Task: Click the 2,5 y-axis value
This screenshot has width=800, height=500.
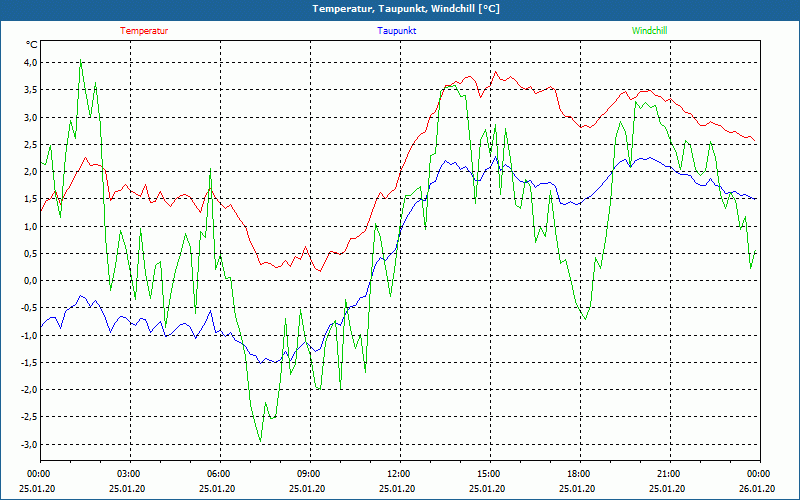Action: 31,144
